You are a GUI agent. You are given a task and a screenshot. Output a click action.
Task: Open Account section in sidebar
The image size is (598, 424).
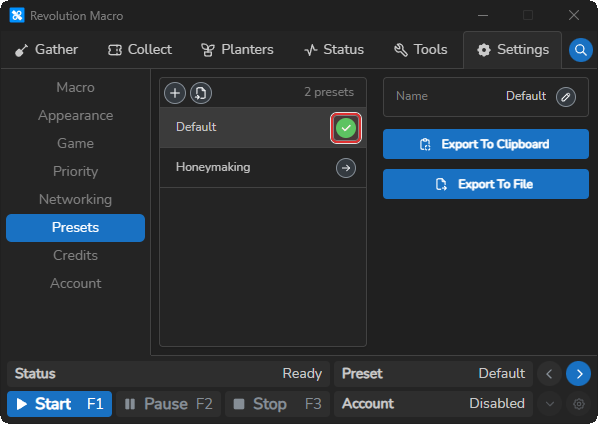(x=76, y=283)
